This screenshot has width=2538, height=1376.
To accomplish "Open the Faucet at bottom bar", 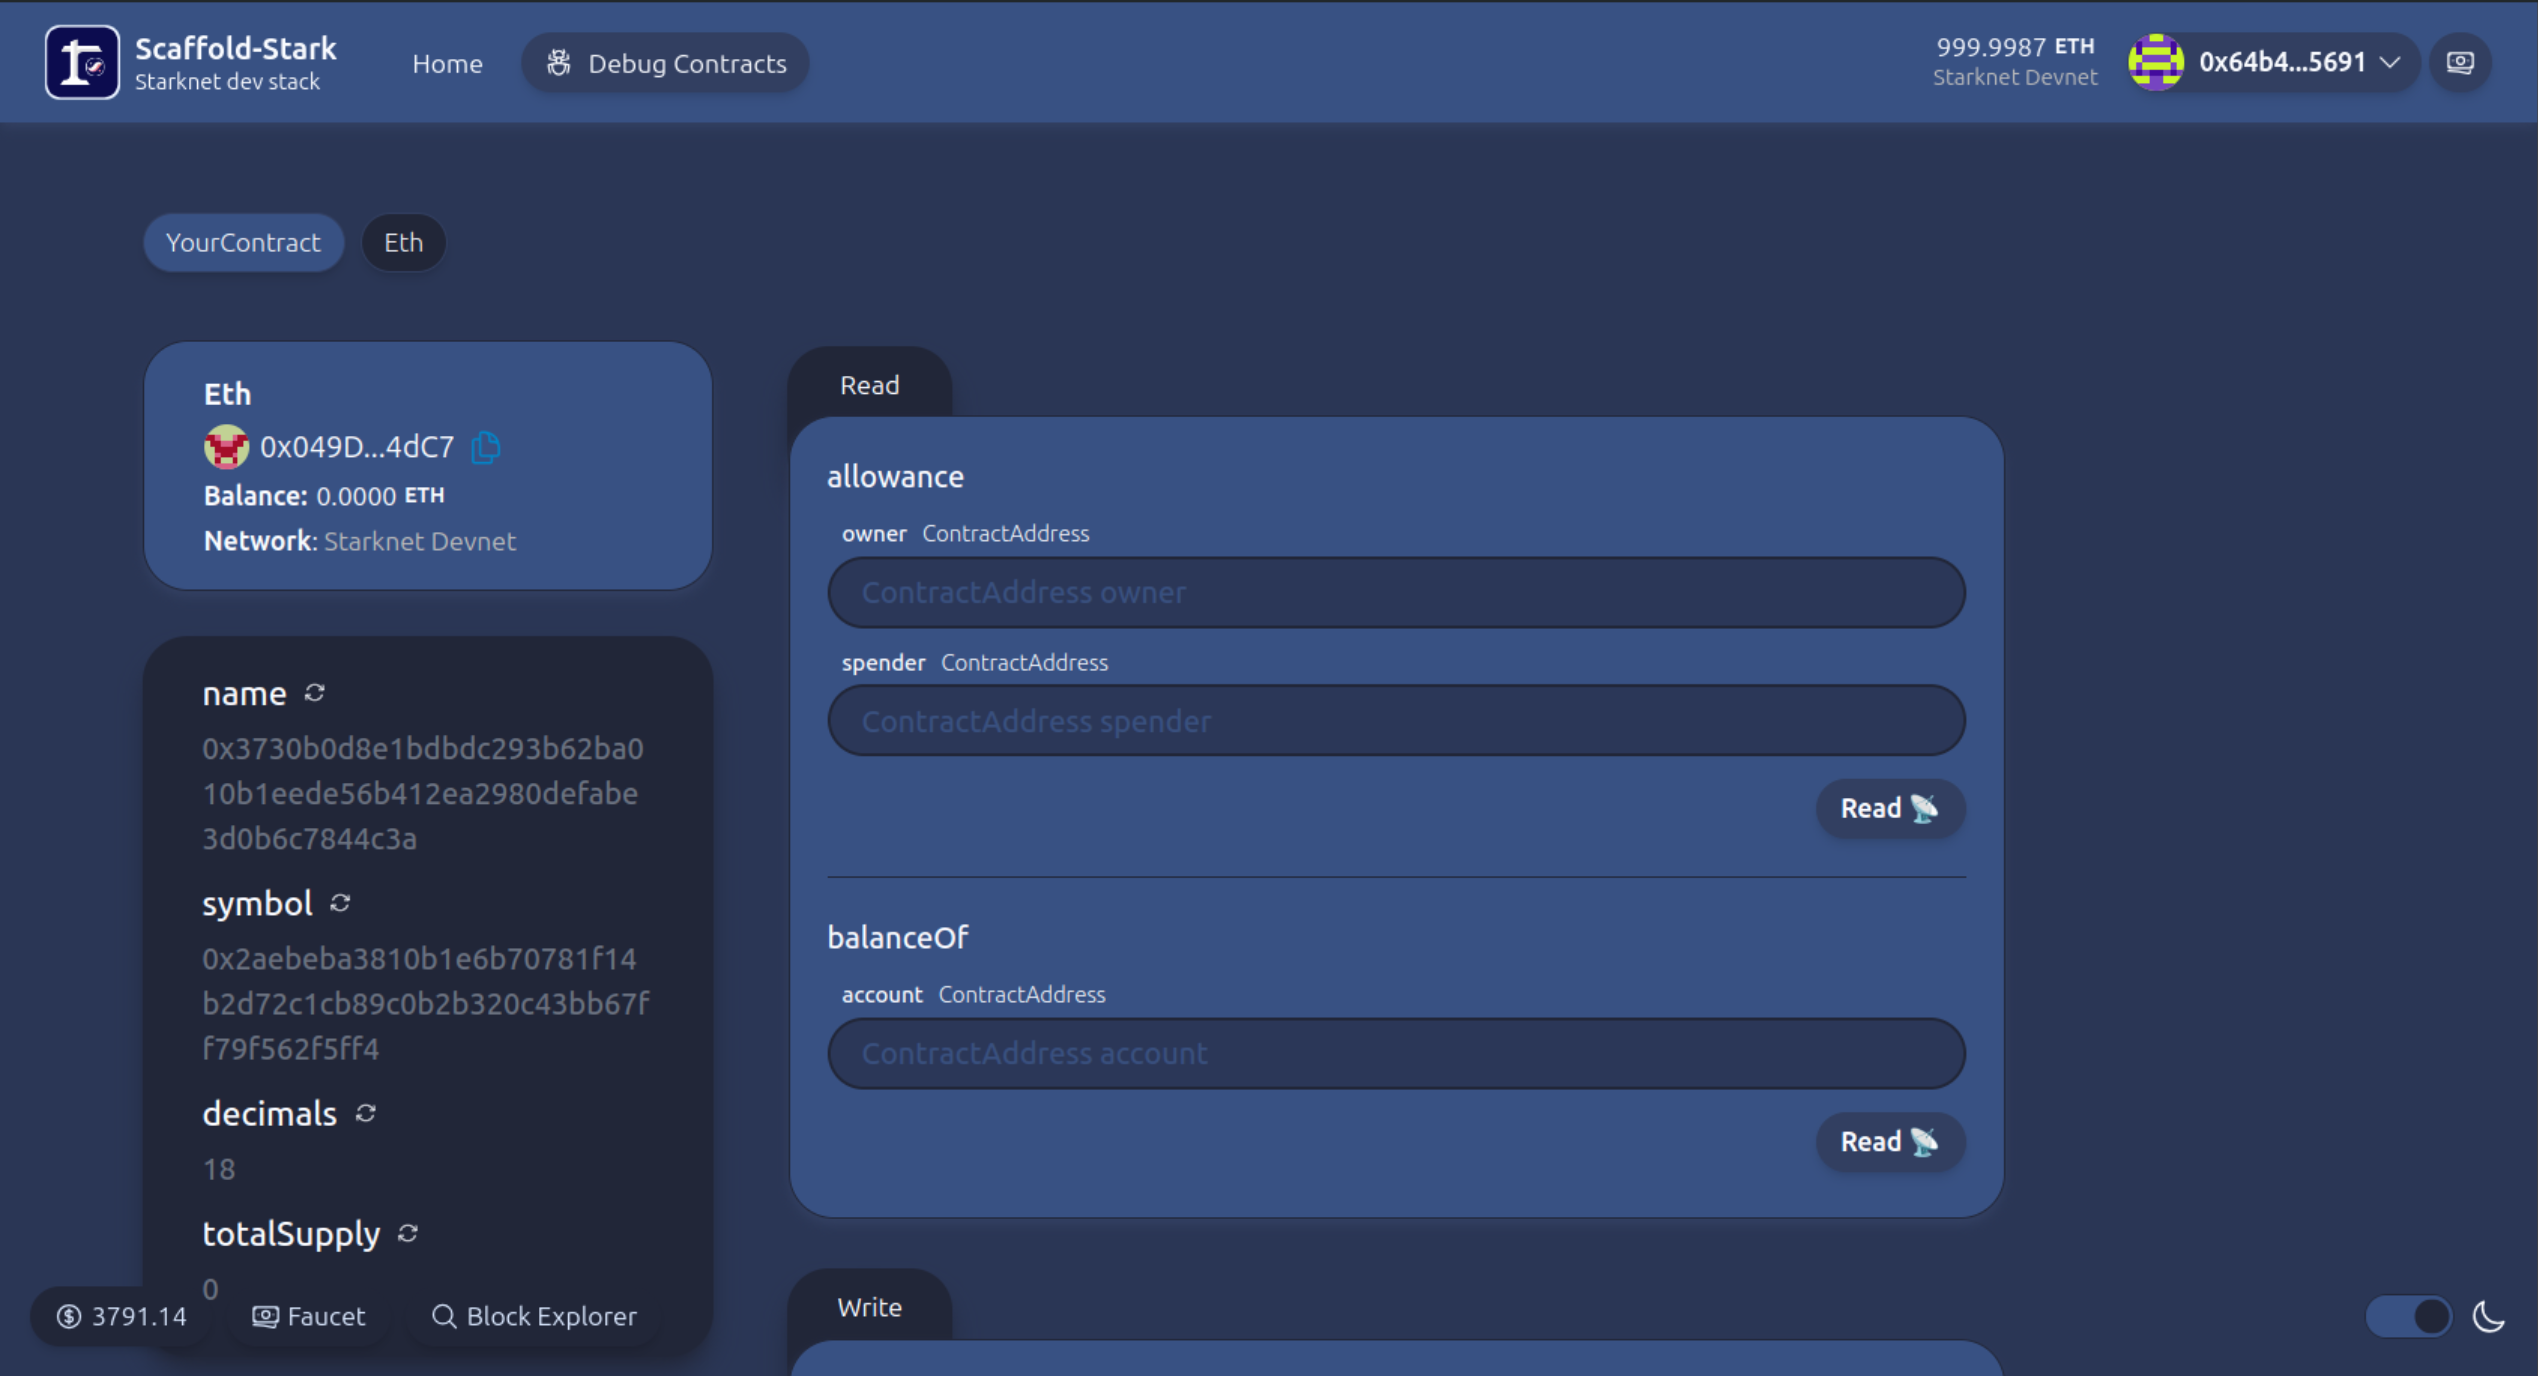I will 309,1316.
